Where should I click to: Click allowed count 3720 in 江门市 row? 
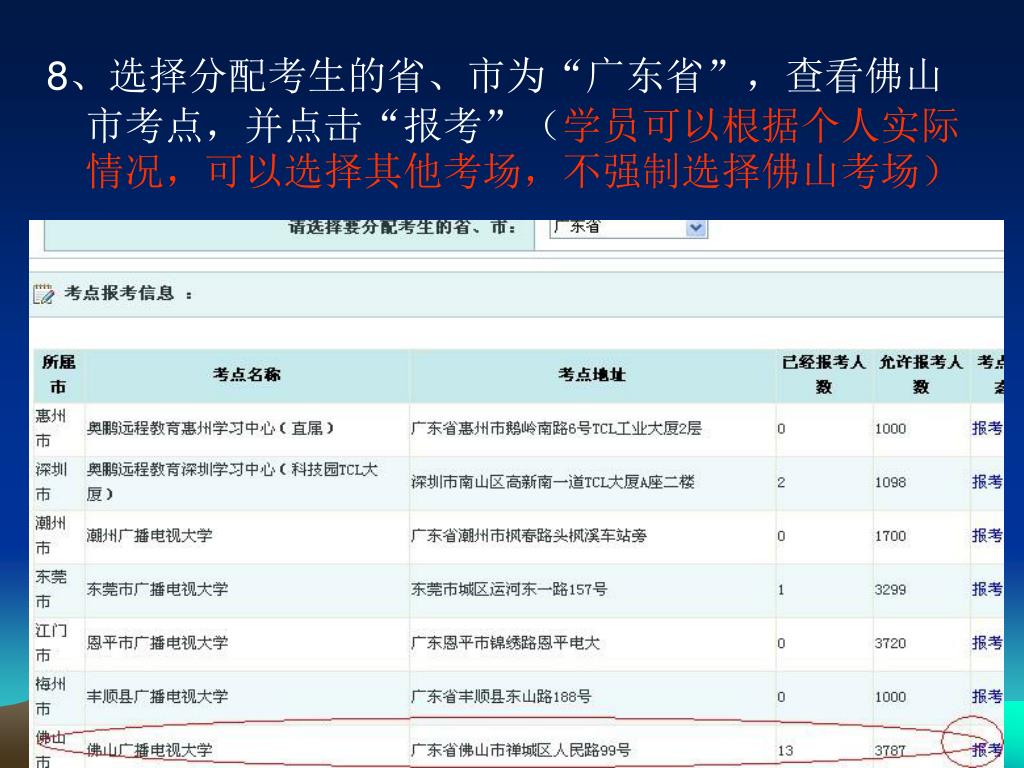click(x=891, y=643)
